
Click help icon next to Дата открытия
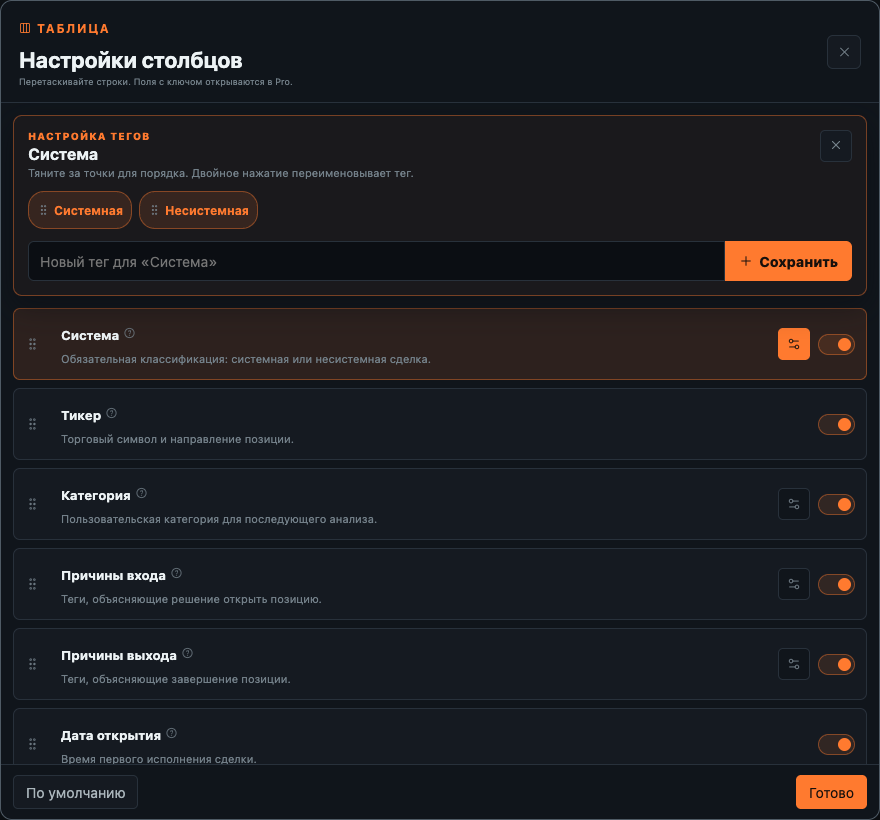click(172, 734)
